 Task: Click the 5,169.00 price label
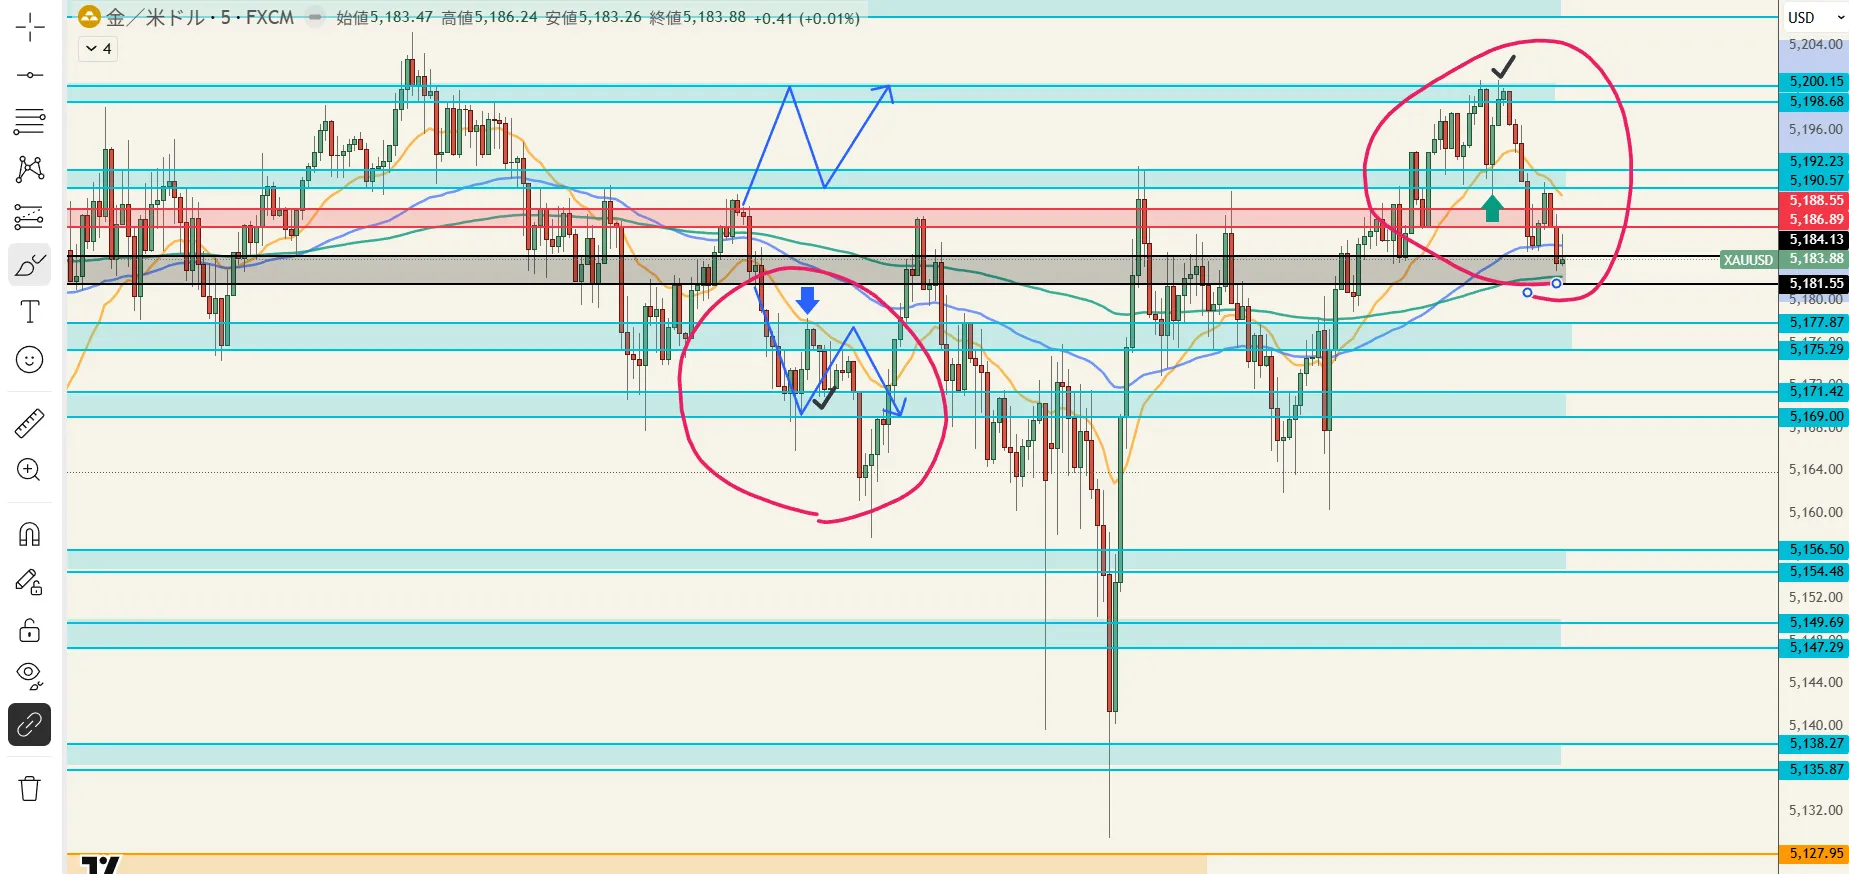(x=1816, y=416)
